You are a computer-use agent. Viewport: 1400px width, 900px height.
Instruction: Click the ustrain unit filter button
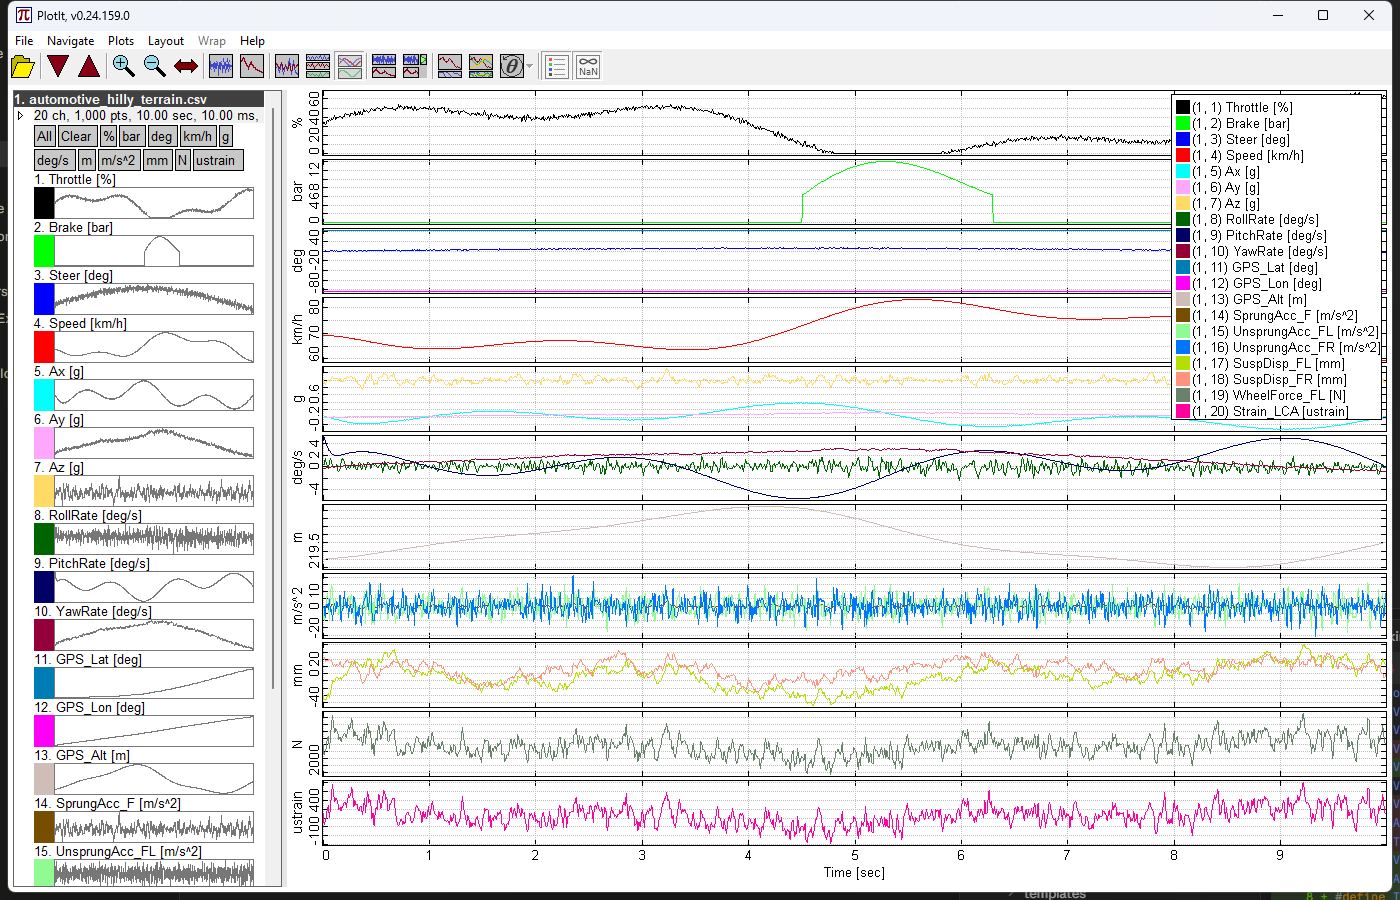click(216, 160)
